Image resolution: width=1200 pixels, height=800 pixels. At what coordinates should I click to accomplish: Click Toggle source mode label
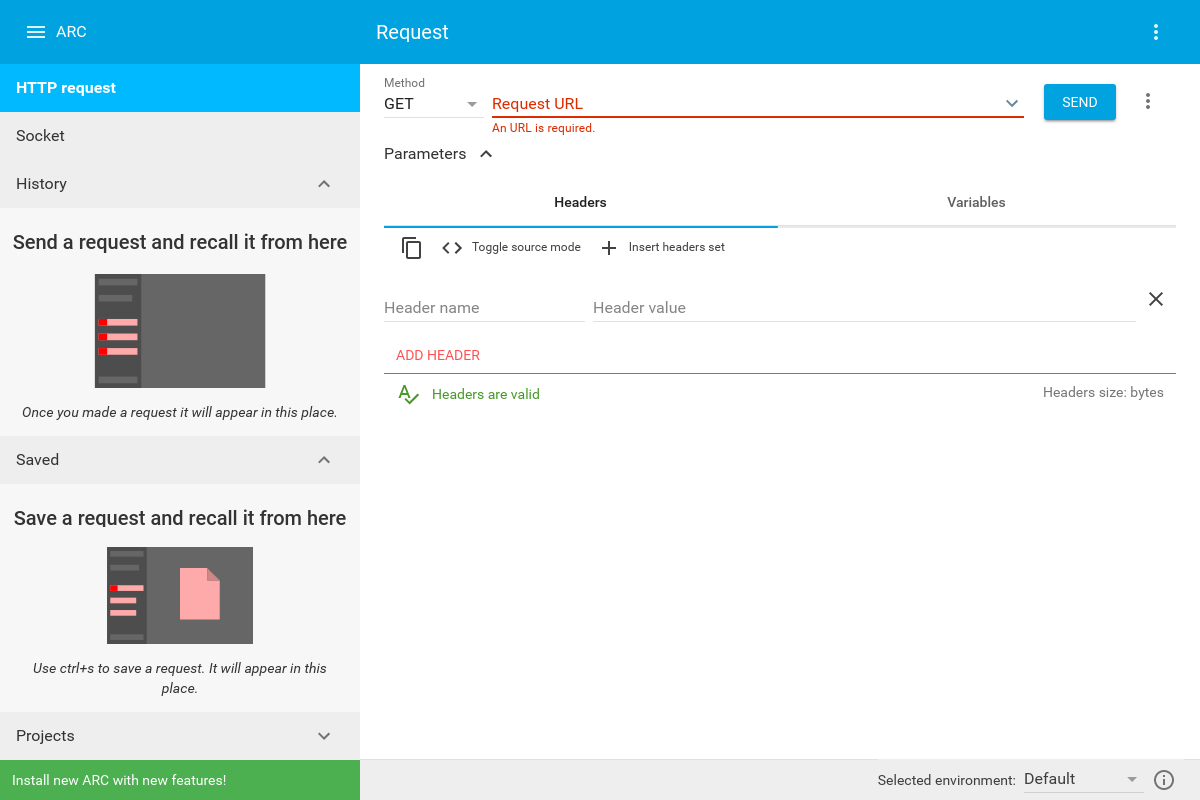[x=526, y=247]
